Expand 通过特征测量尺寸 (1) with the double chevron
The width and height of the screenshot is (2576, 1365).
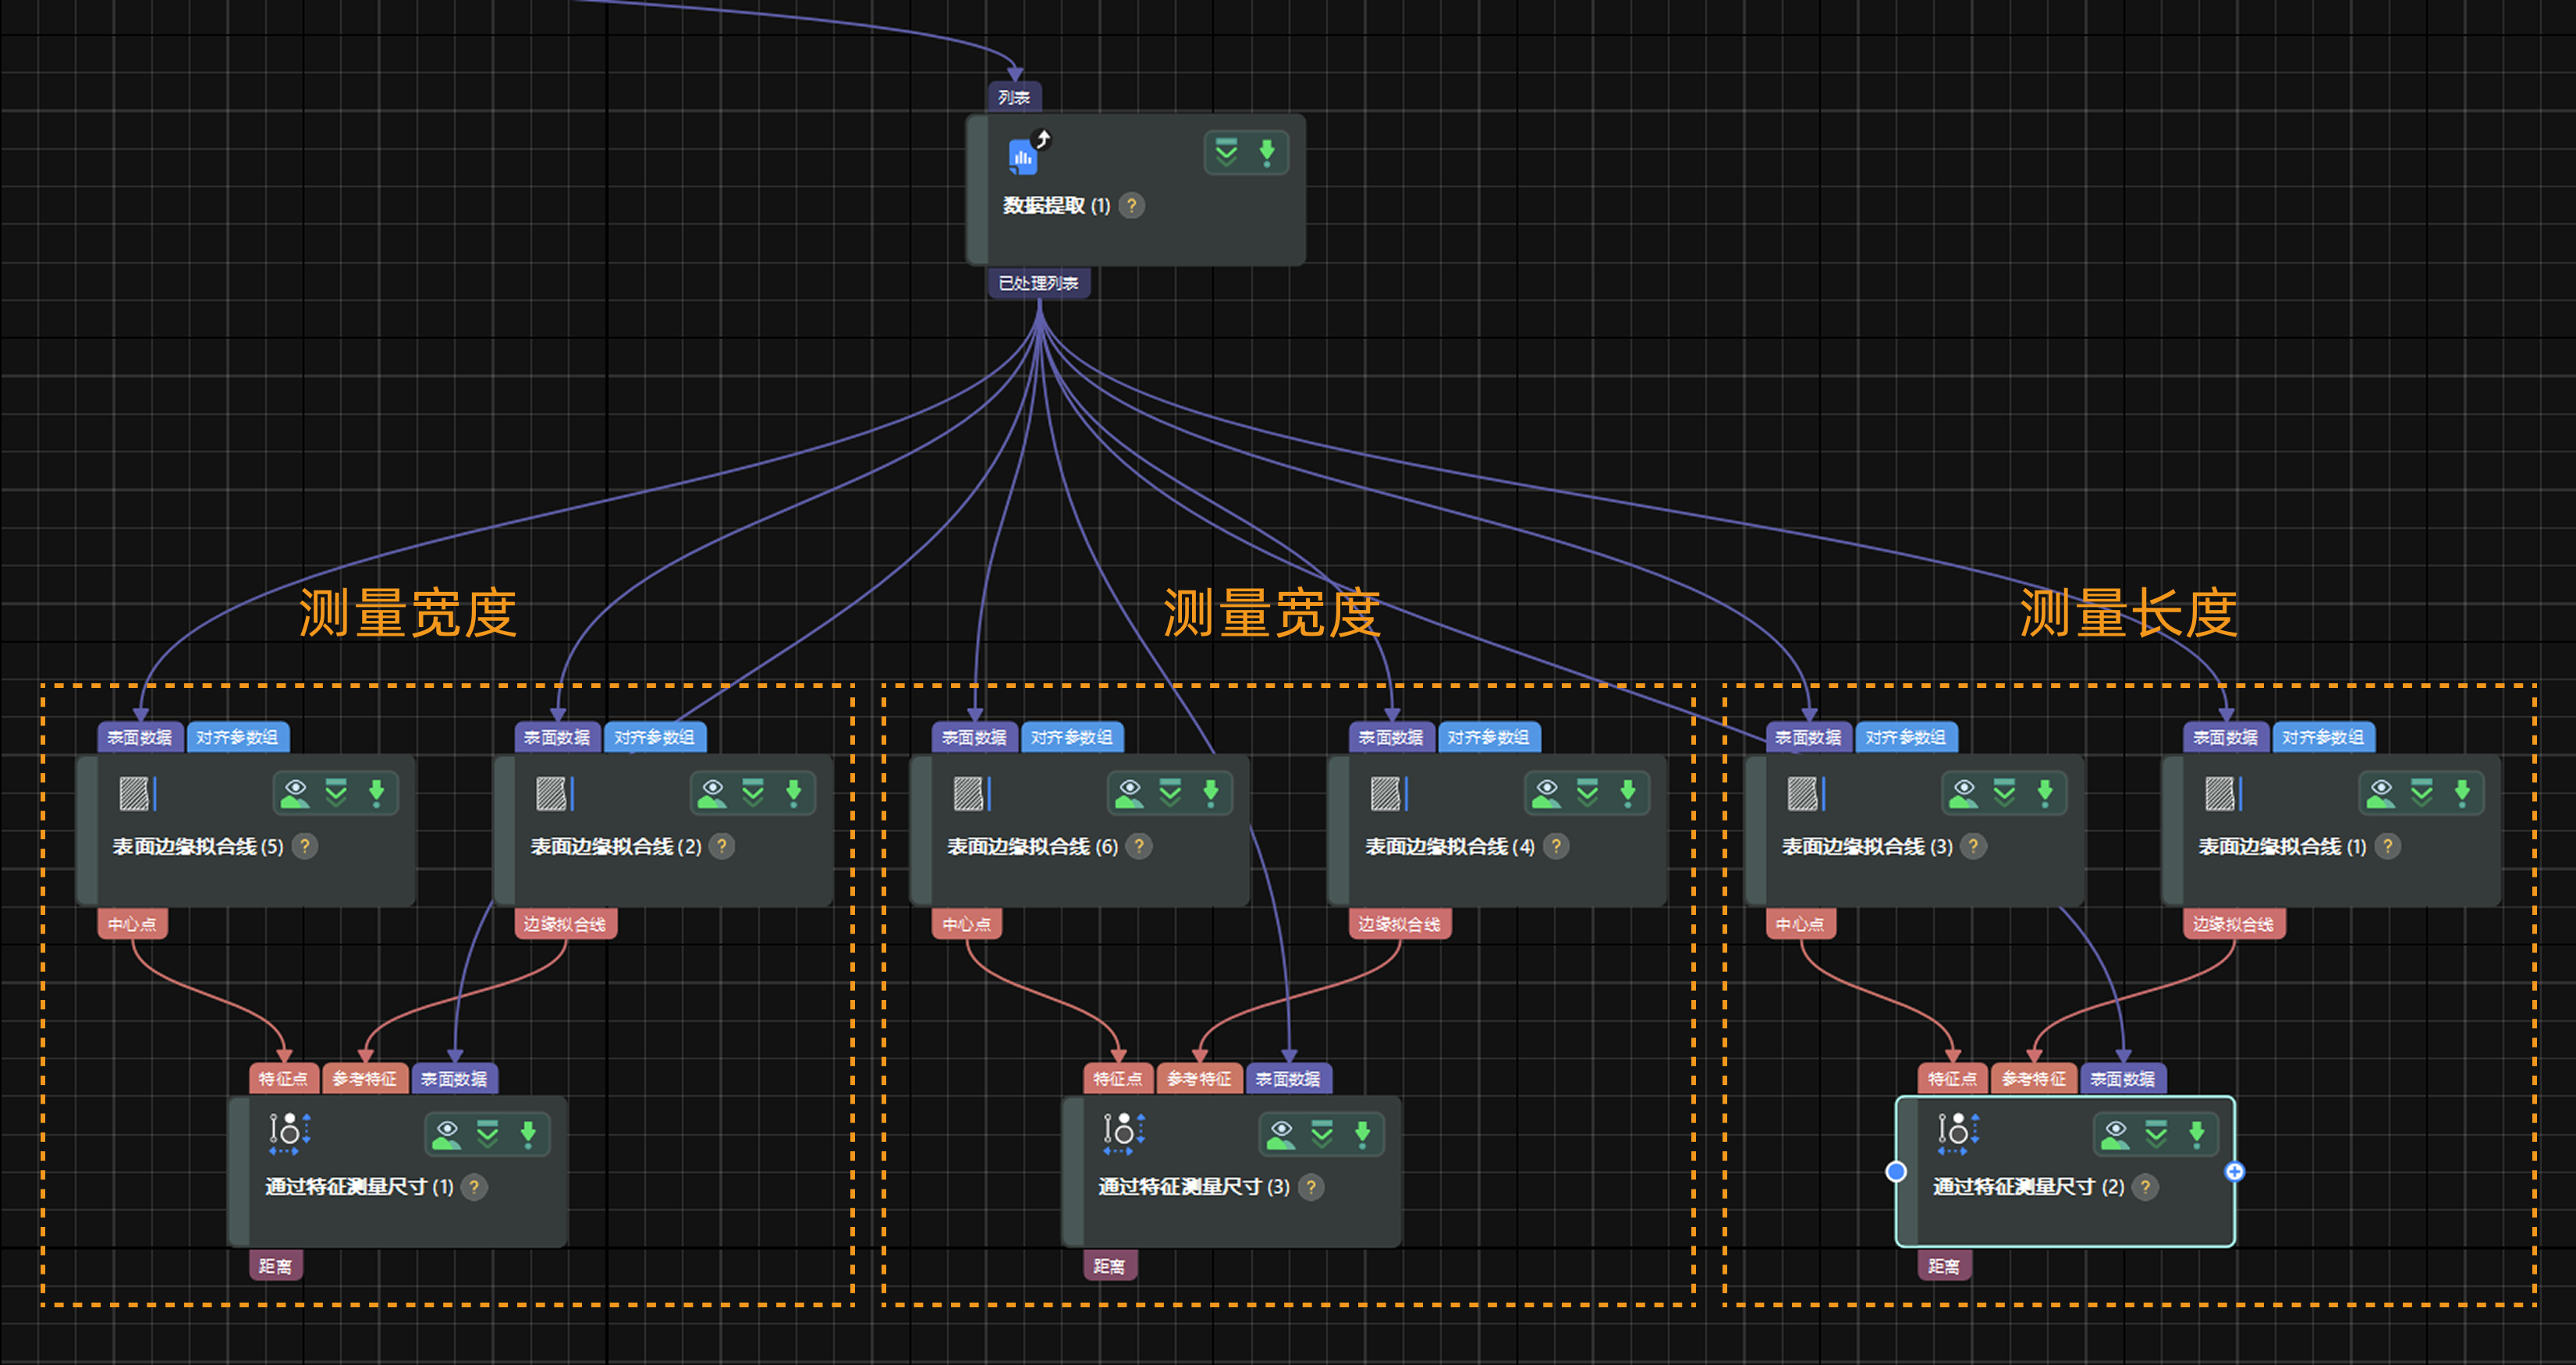(487, 1134)
